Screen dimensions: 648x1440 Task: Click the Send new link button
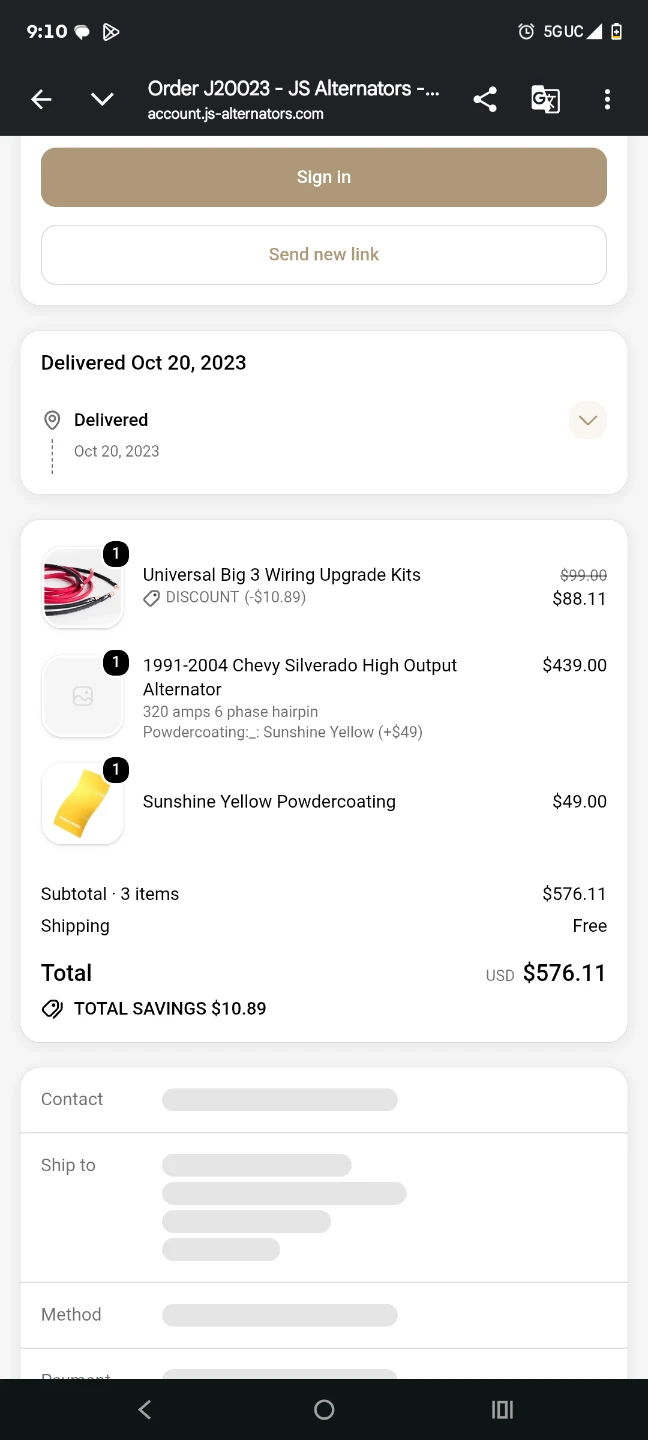324,254
